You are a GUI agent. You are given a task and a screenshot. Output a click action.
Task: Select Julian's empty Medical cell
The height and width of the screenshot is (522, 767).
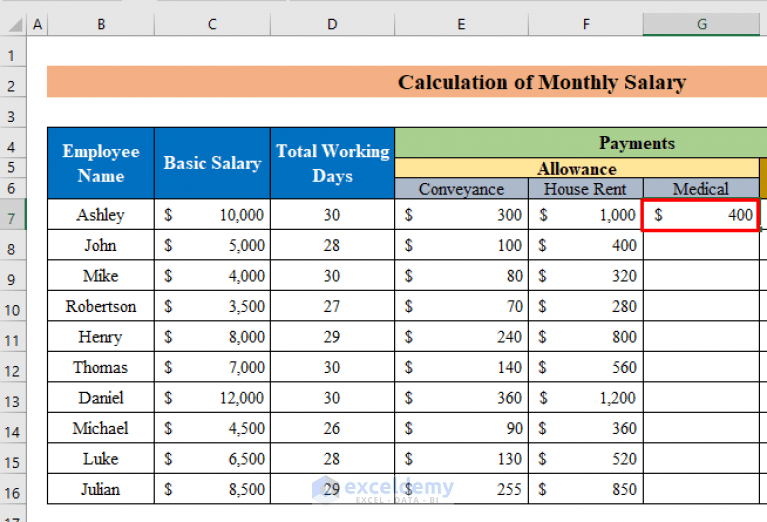[x=701, y=489]
